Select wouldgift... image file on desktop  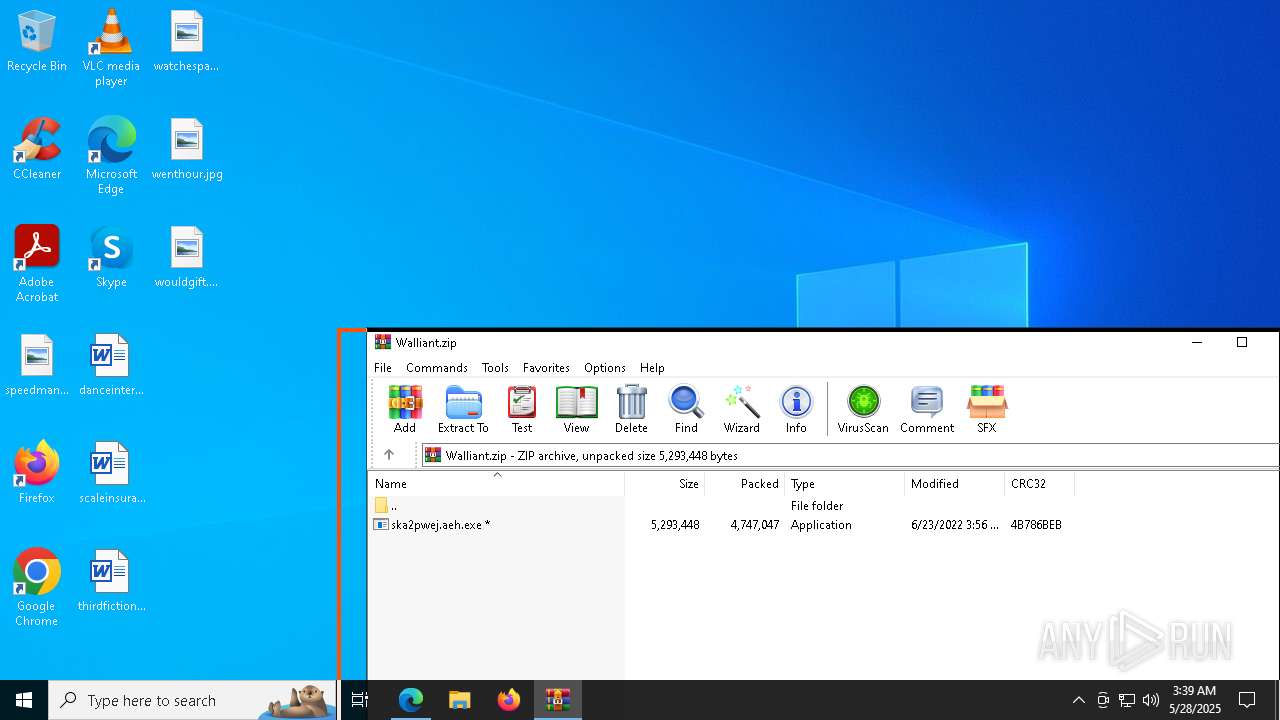(x=187, y=257)
